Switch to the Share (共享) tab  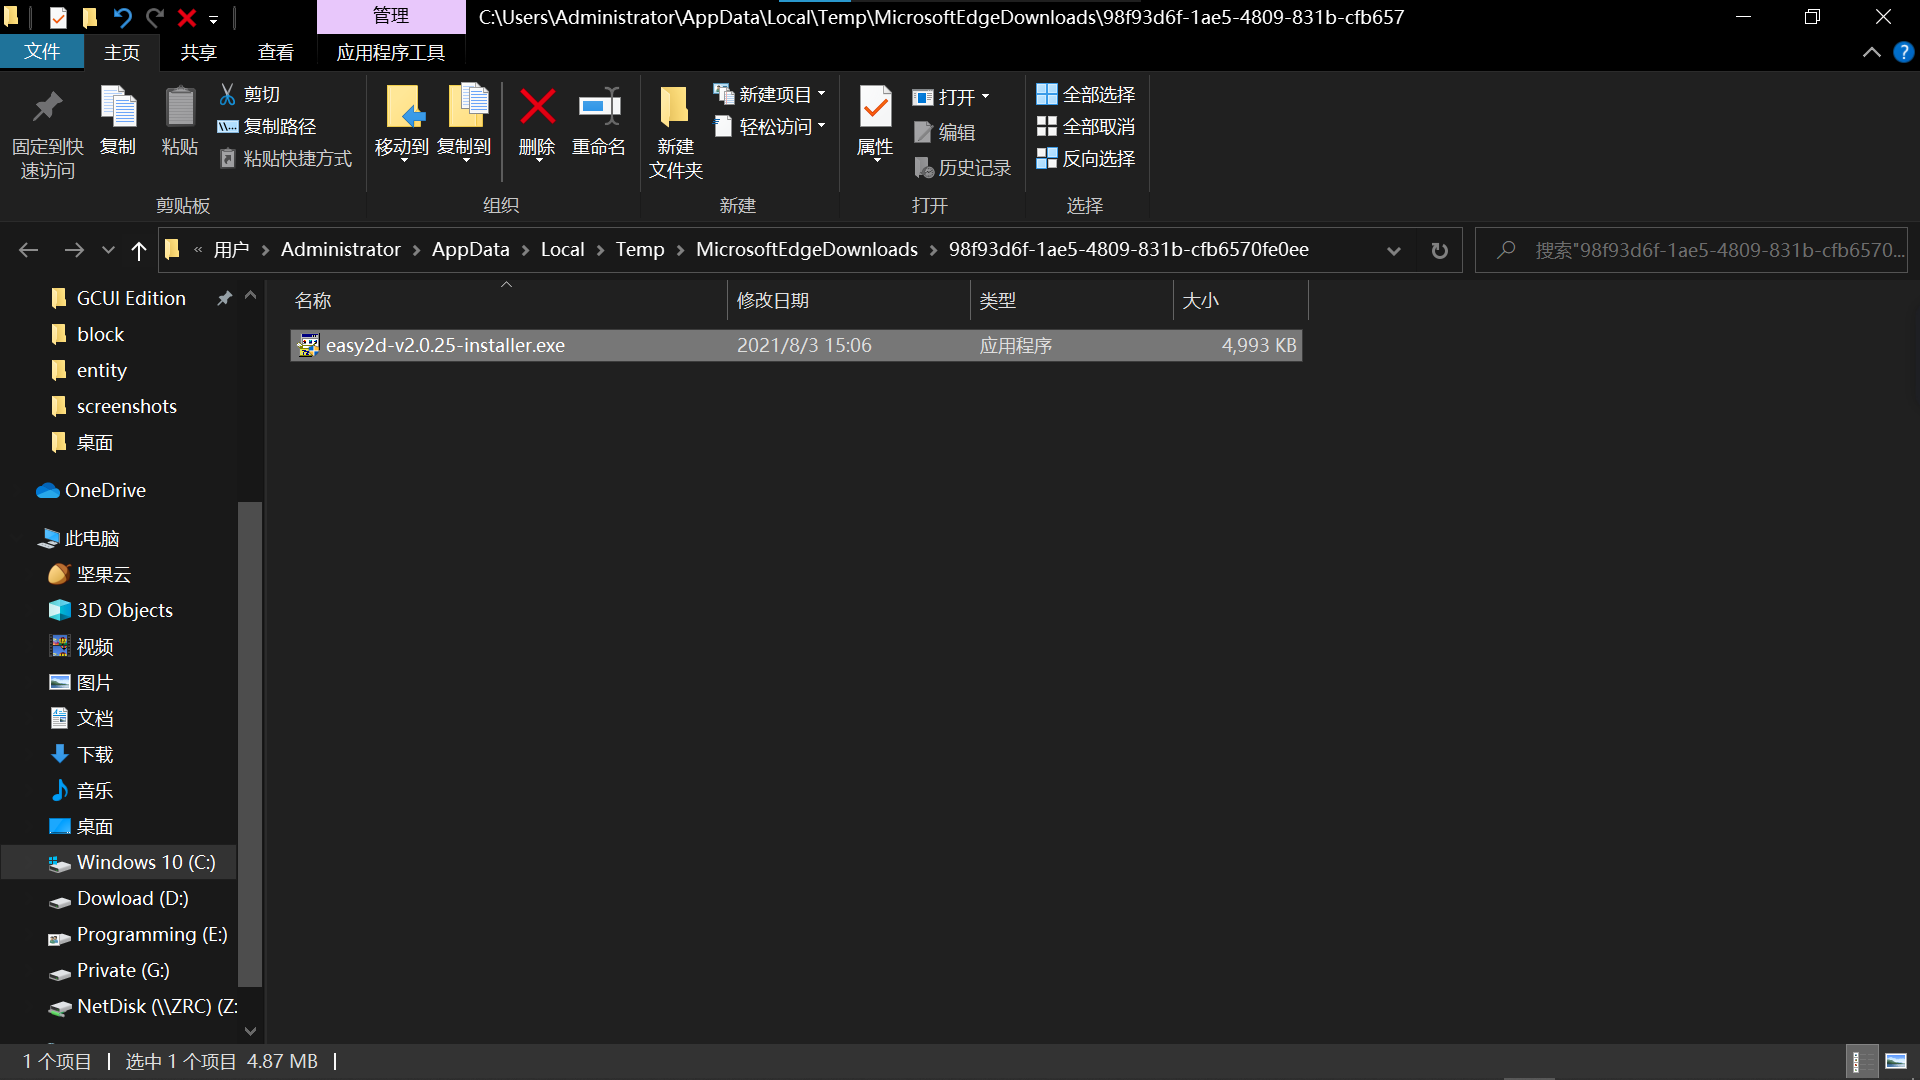(199, 52)
